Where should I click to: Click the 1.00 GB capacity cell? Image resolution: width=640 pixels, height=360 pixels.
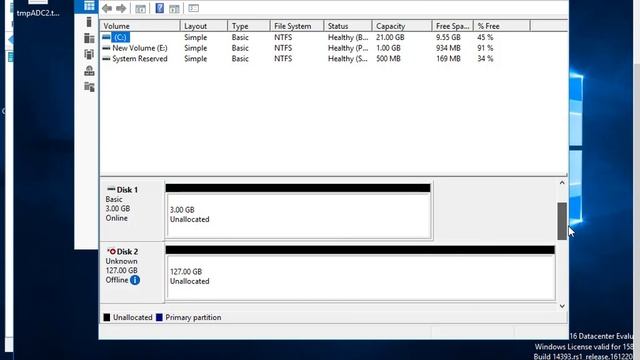click(x=388, y=48)
